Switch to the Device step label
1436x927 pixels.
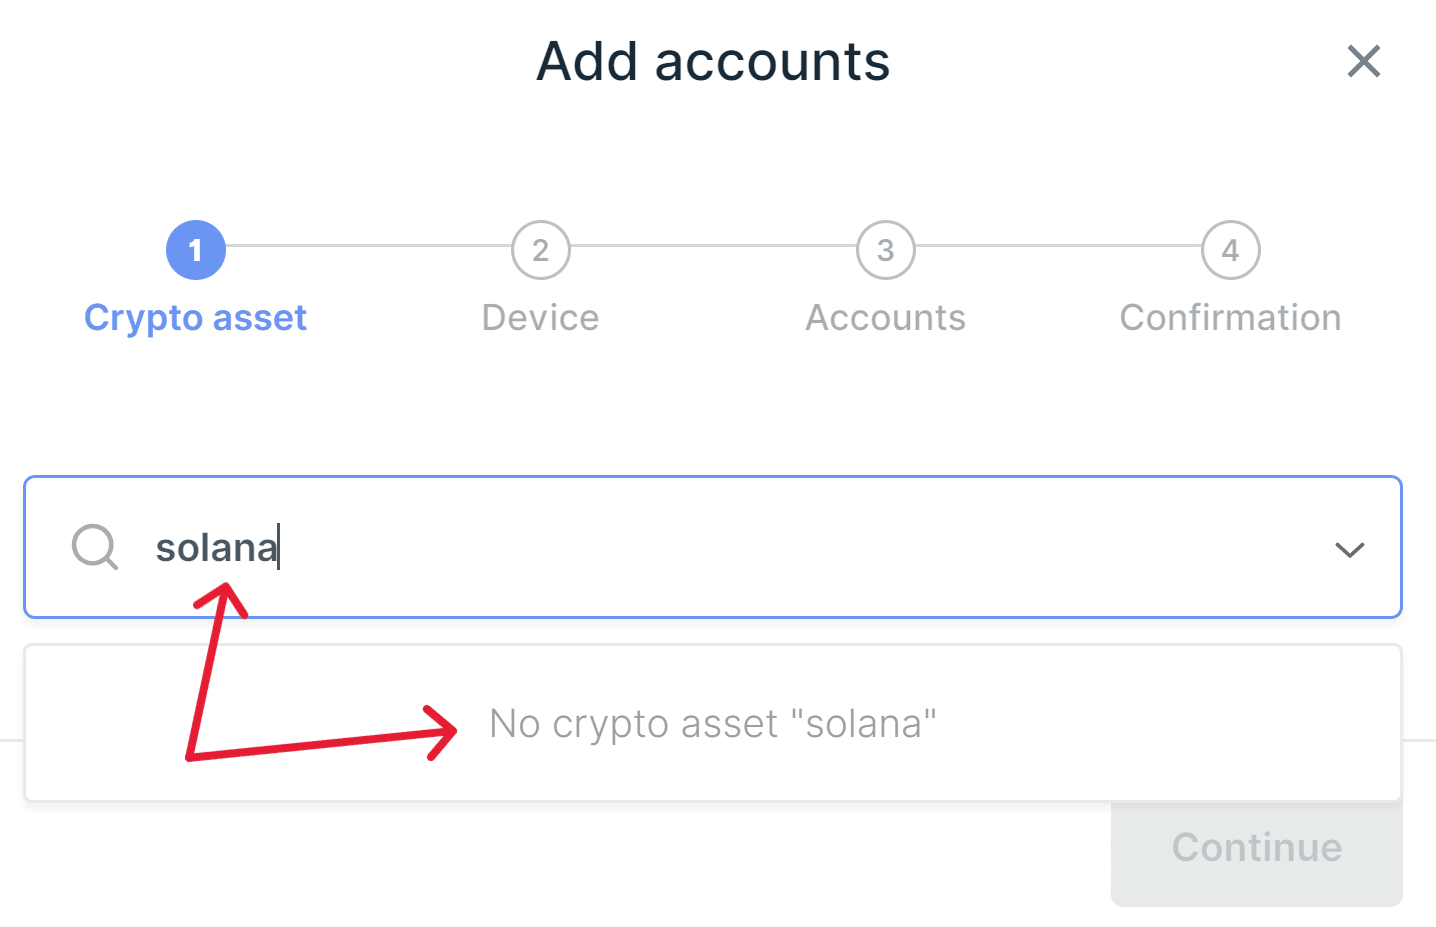540,318
